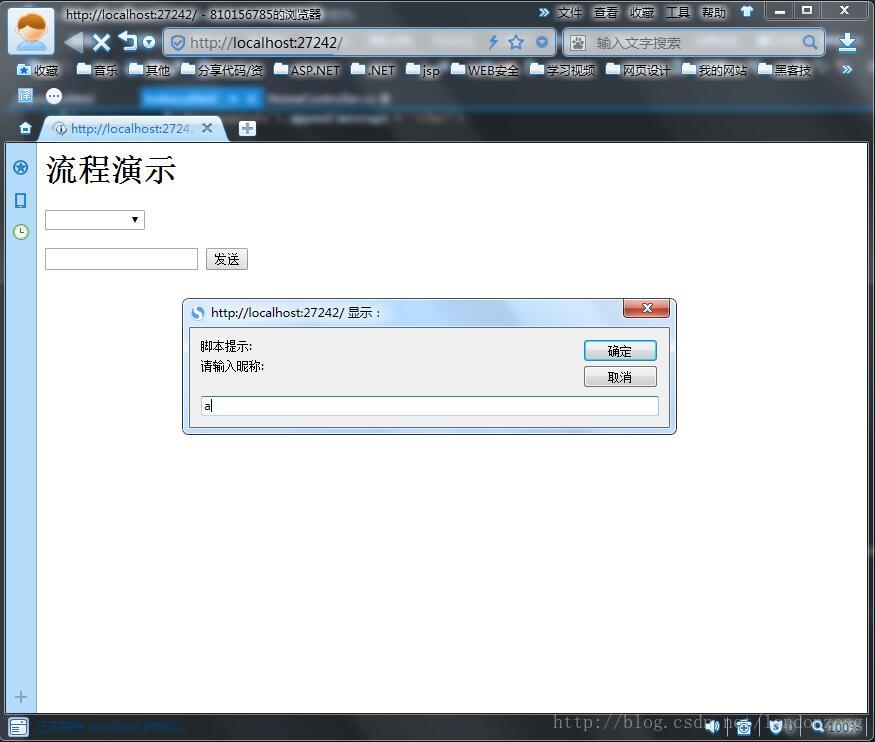
Task: Open the sidebar history clock icon
Action: pyautogui.click(x=20, y=232)
